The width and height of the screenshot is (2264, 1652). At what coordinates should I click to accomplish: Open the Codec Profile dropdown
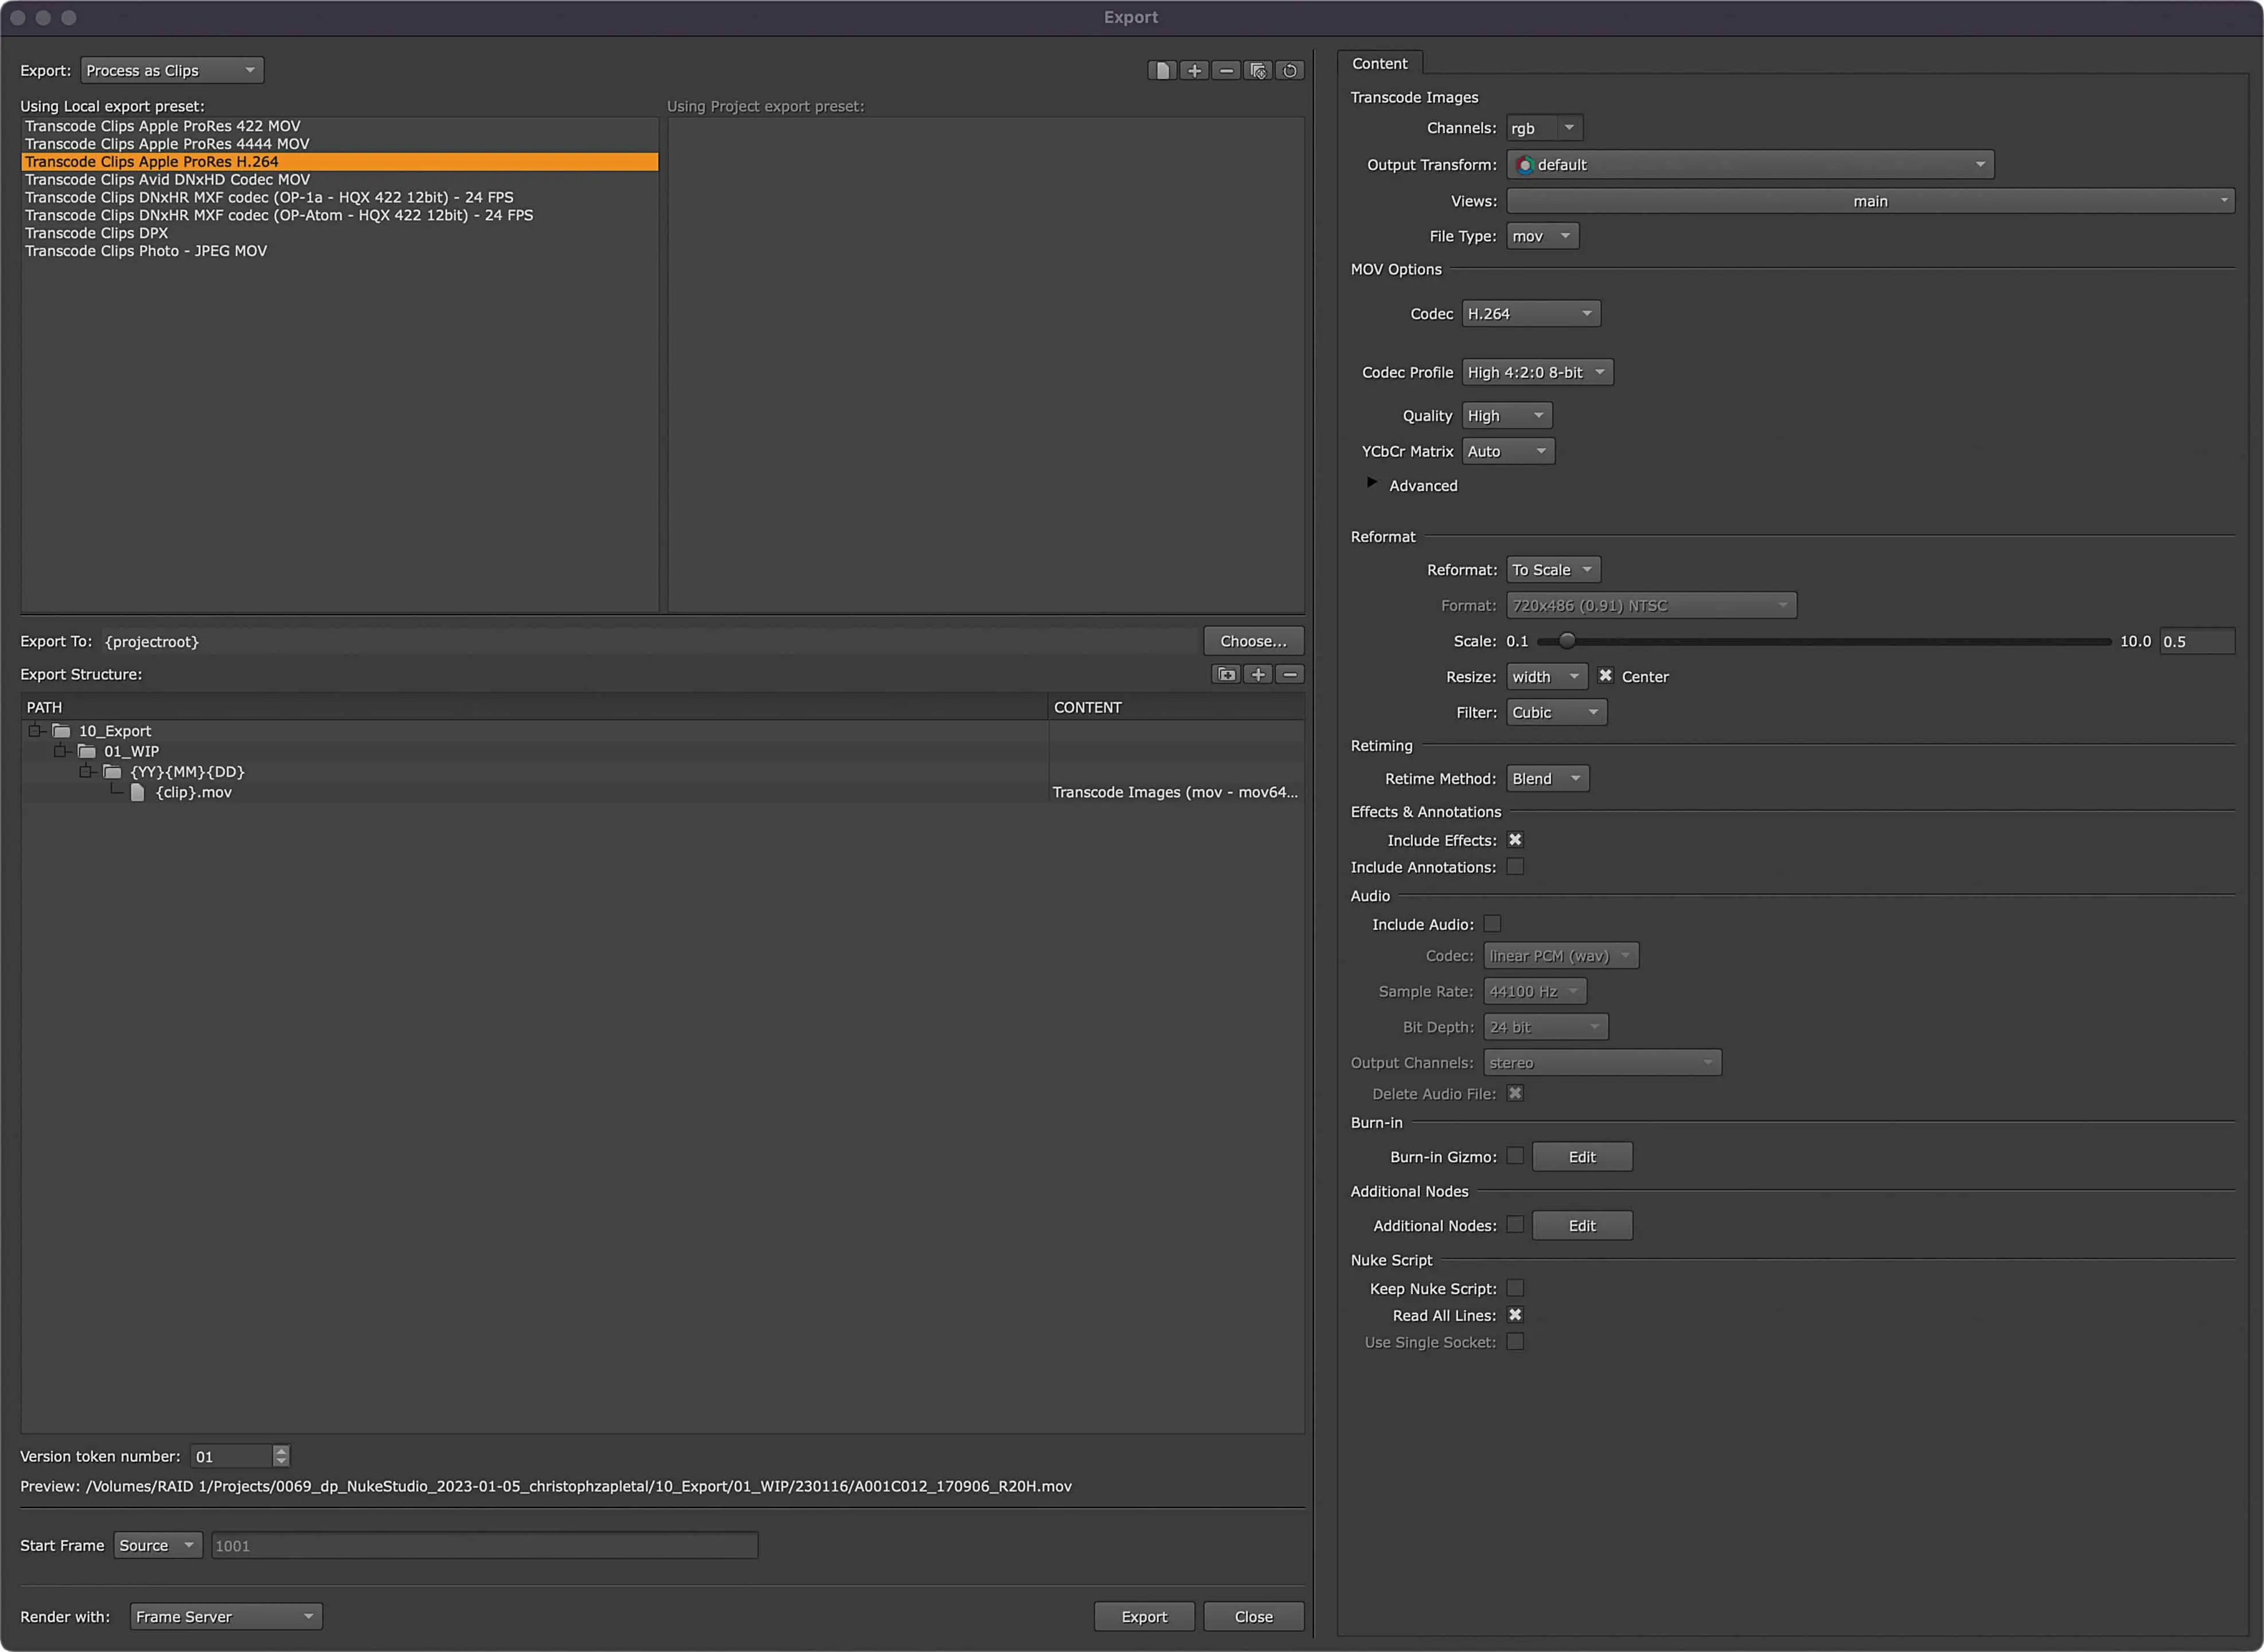(x=1536, y=372)
